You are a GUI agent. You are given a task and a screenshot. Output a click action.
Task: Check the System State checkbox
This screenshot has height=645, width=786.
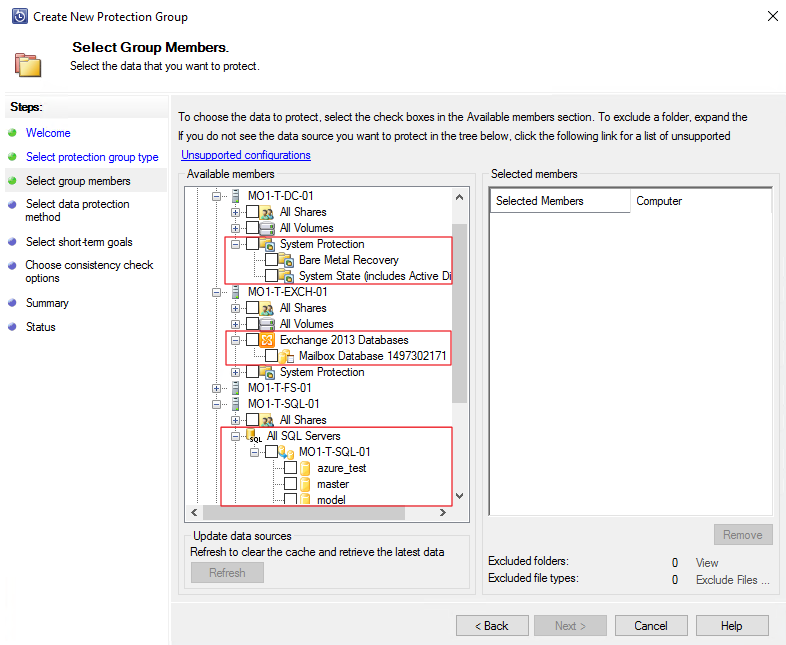pyautogui.click(x=272, y=276)
